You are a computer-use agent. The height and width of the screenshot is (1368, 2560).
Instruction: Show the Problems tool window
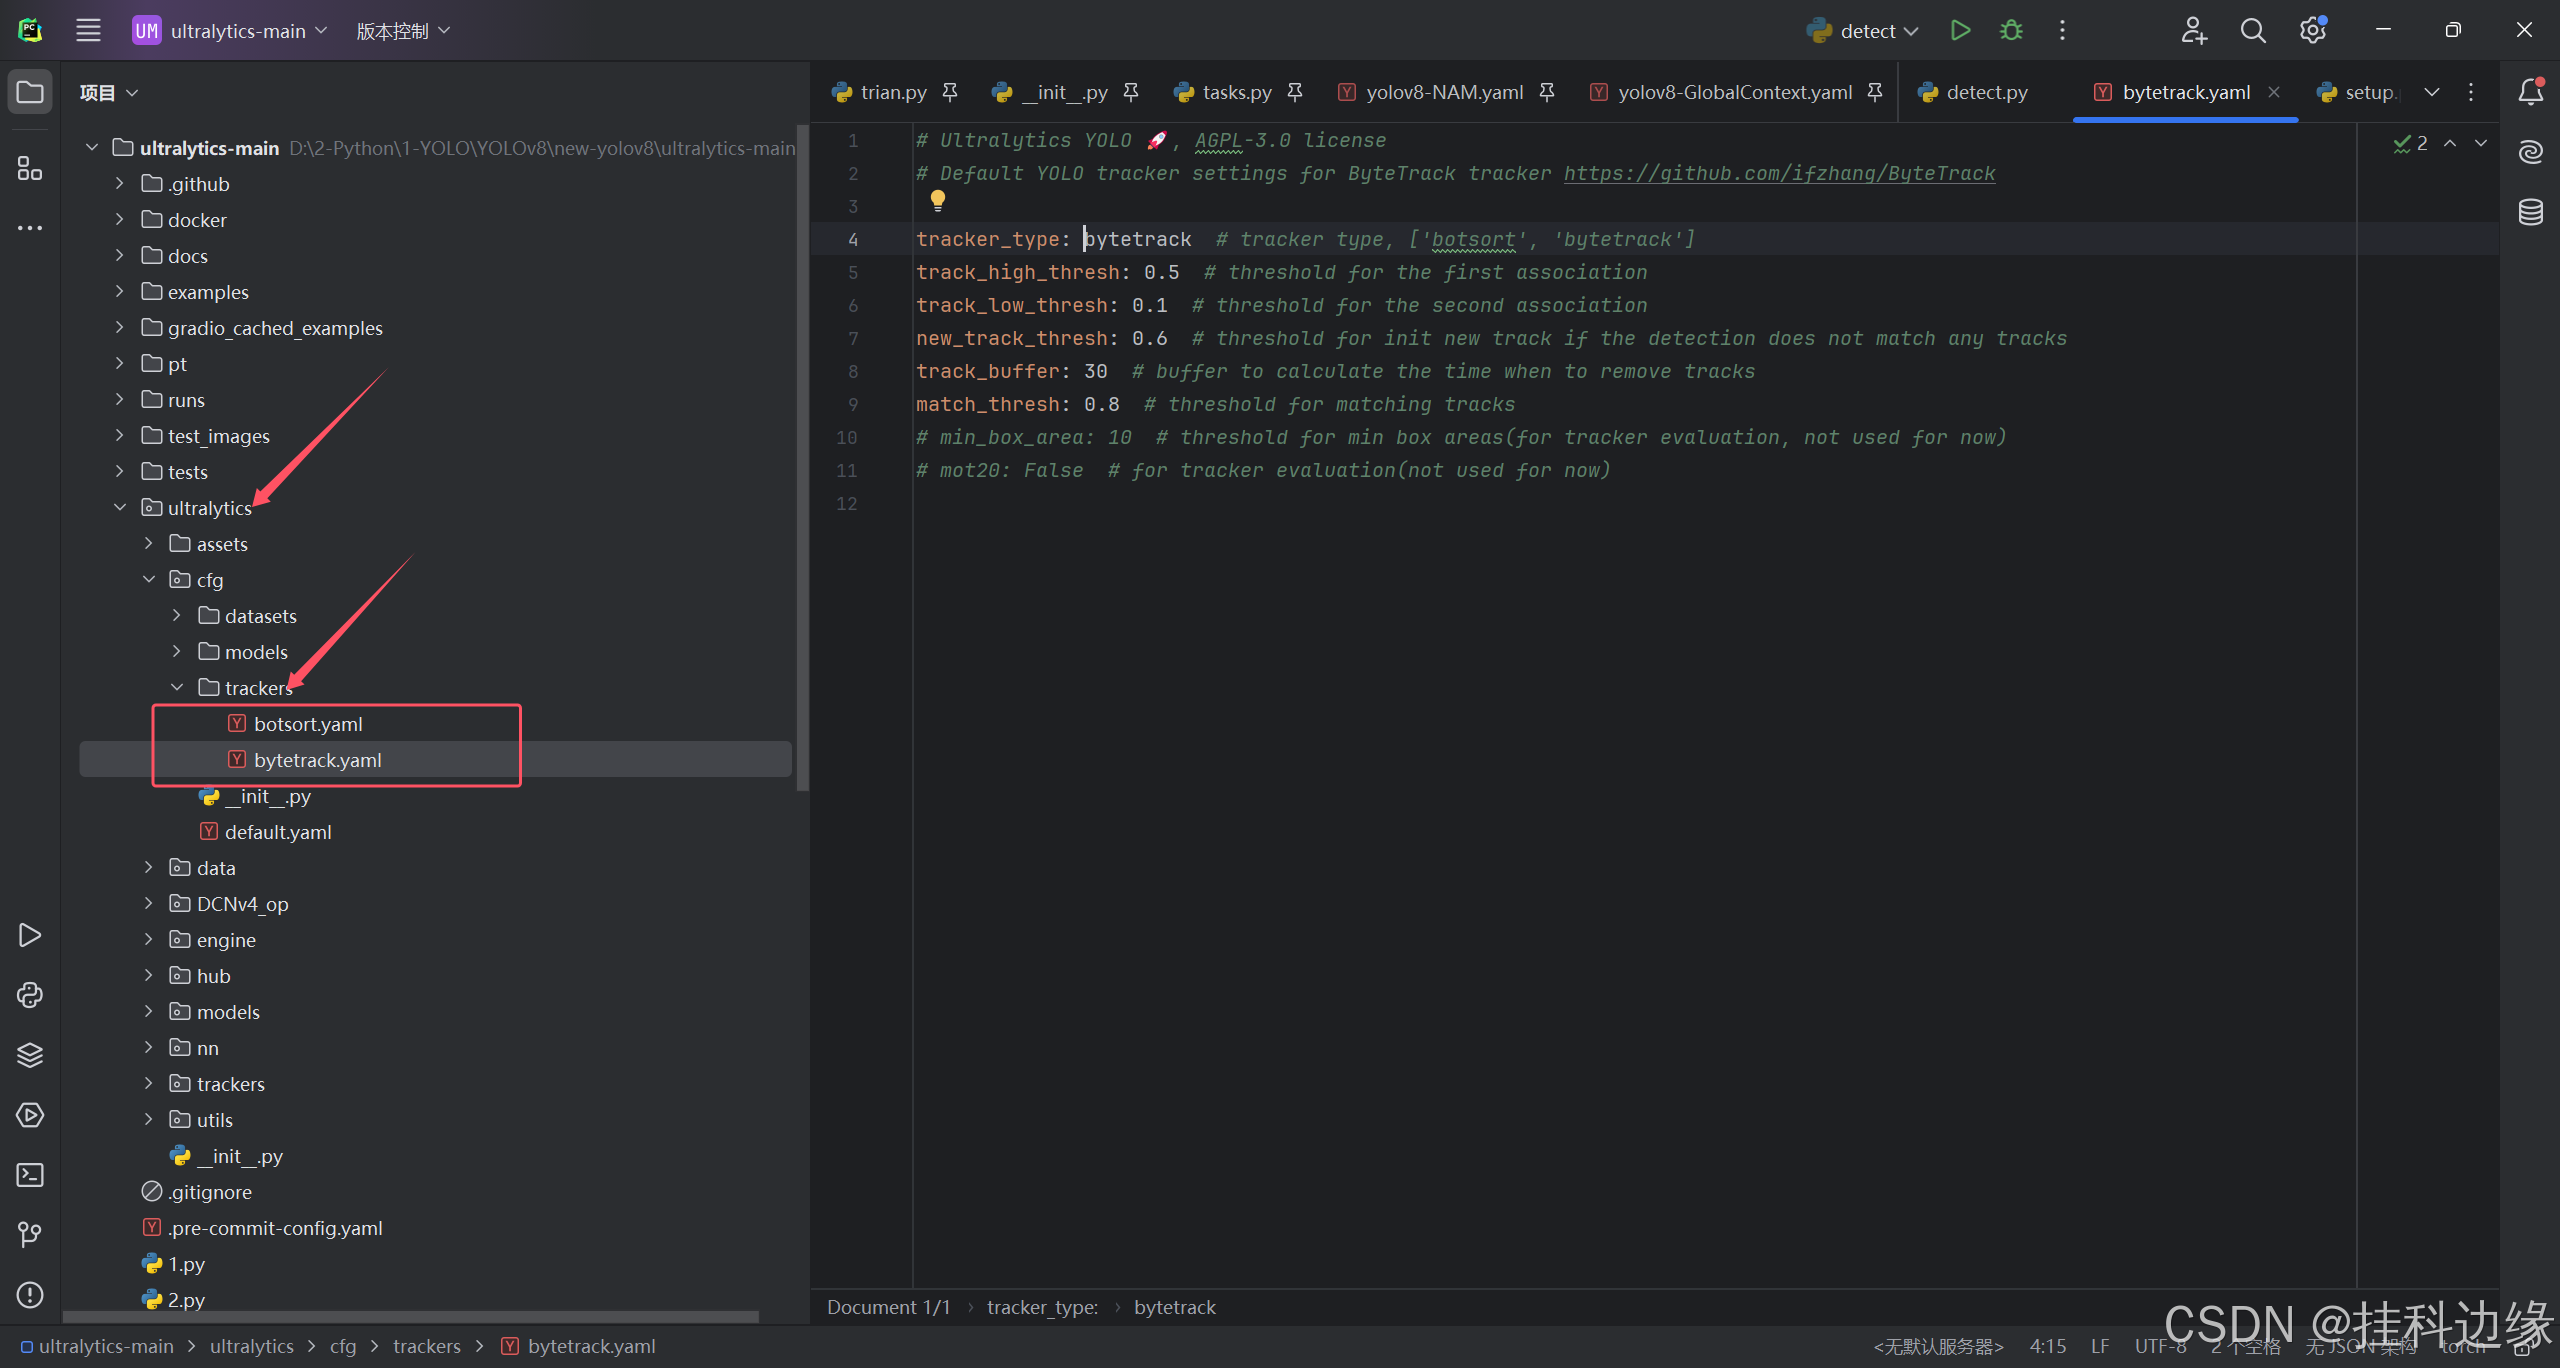pyautogui.click(x=30, y=1295)
